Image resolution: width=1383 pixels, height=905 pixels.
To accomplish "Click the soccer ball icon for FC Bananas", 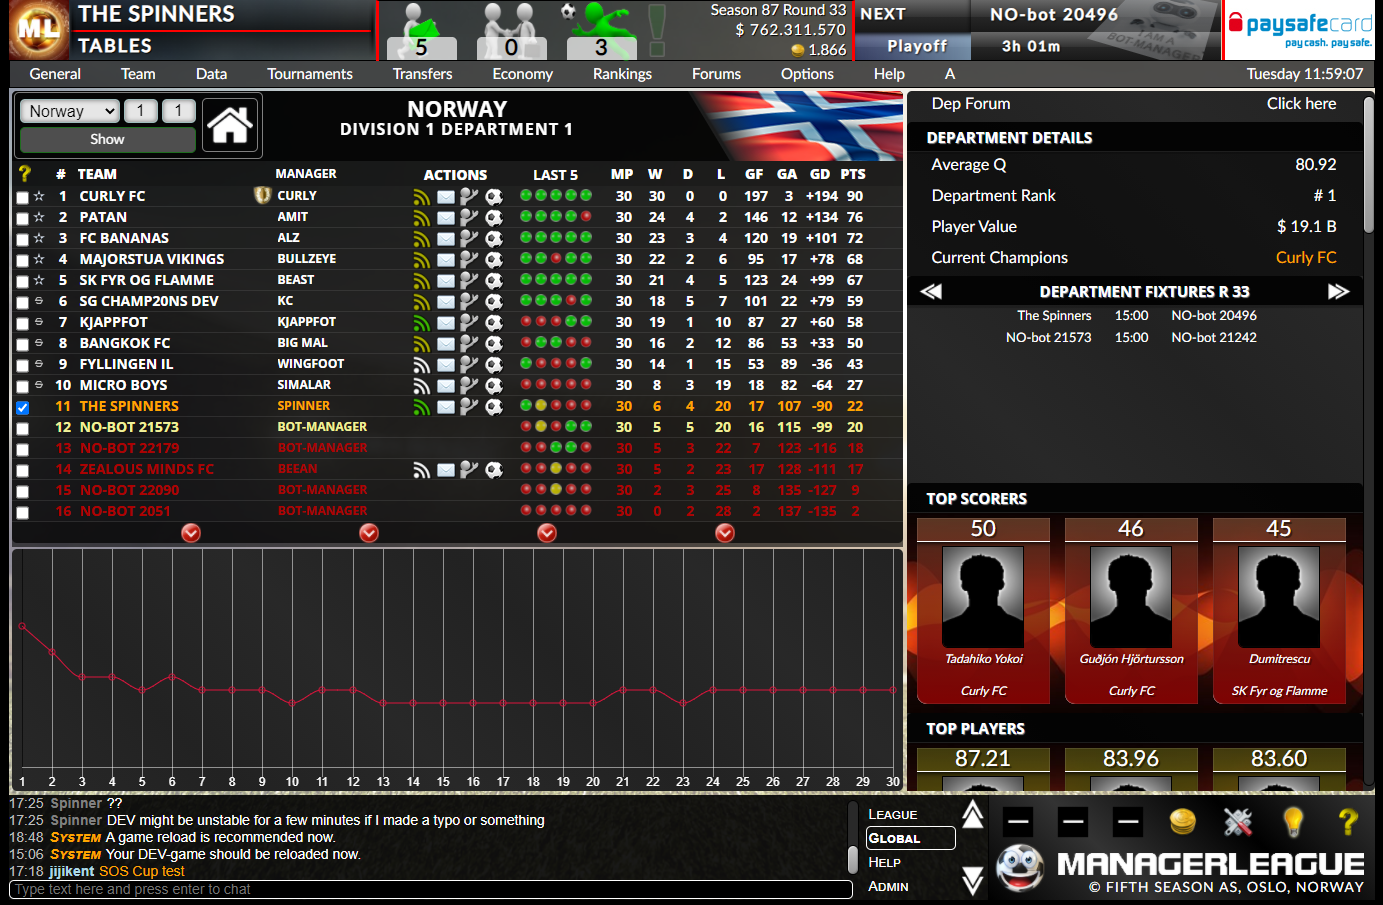I will tap(494, 239).
